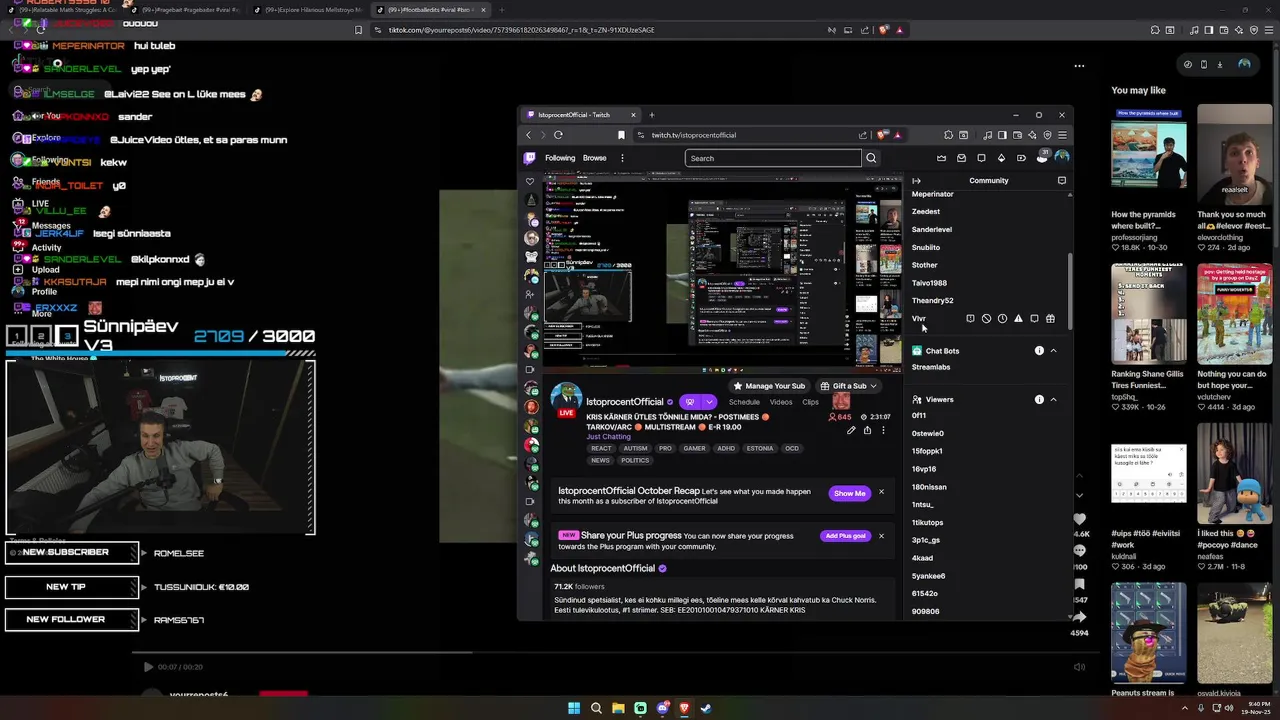
Task: Whisper Vivr via the speech bubble icon
Action: [x=1034, y=319]
